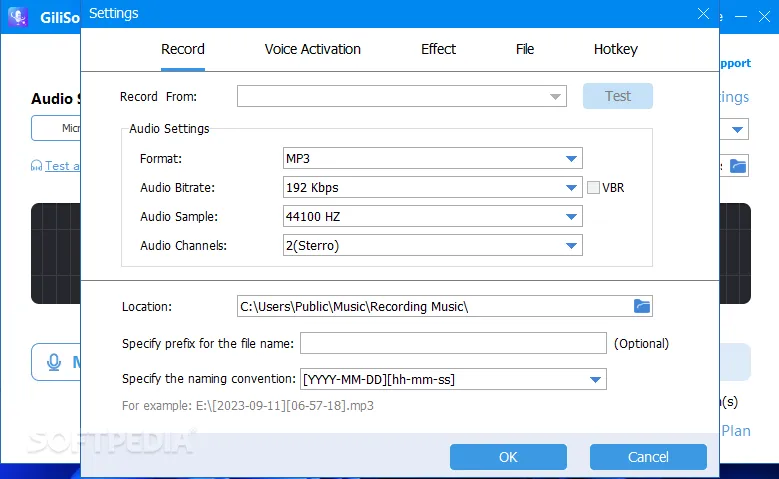Viewport: 779px width, 479px height.
Task: Expand the dropdown arrow in main window
Action: click(737, 130)
